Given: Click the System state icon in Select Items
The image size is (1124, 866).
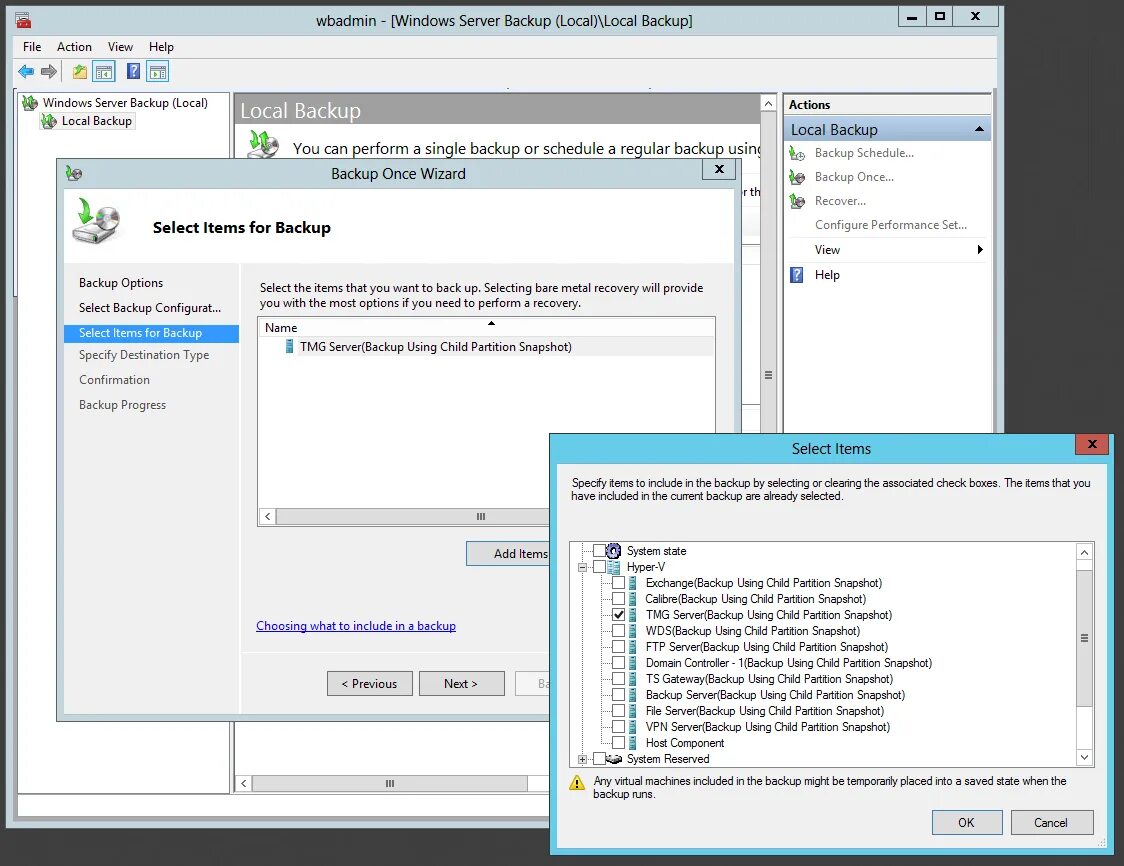Looking at the screenshot, I should coord(614,551).
